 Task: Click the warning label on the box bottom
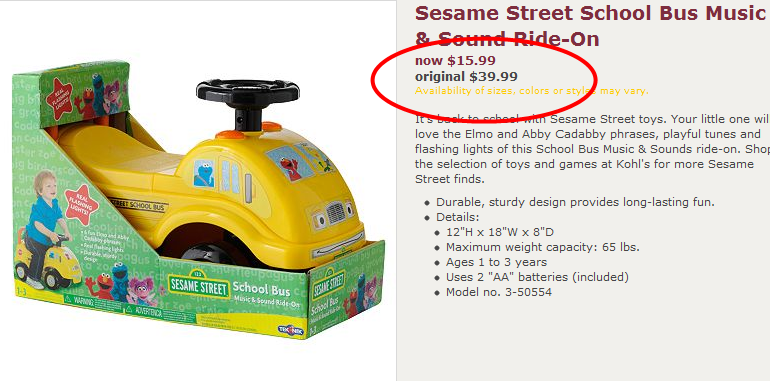pyautogui.click(x=79, y=300)
